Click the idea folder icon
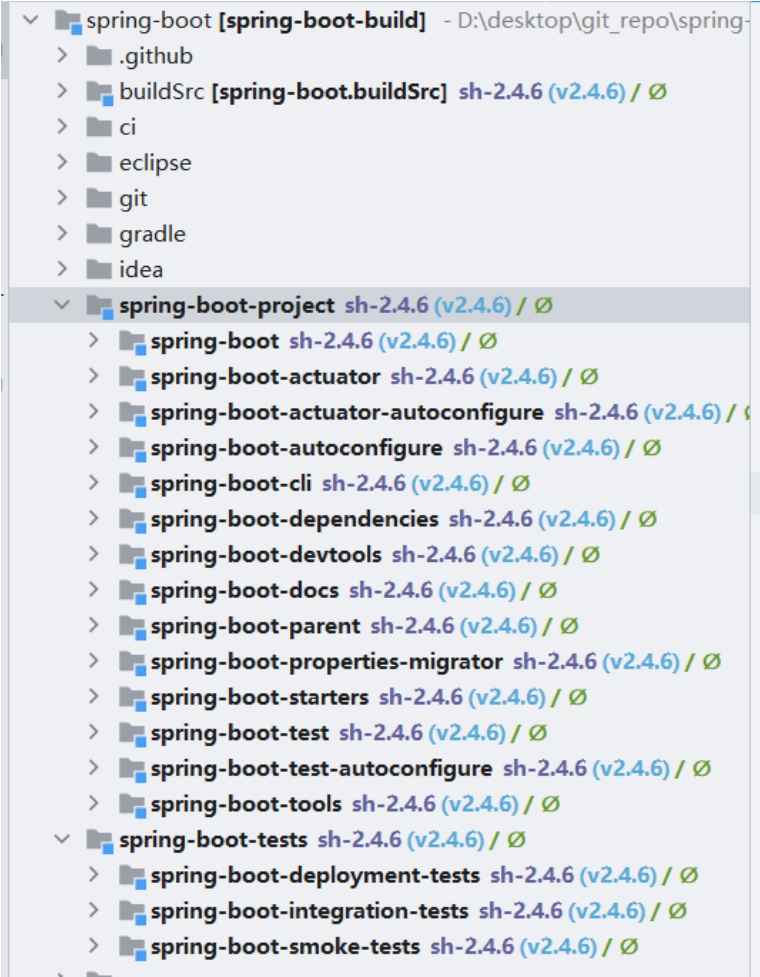This screenshot has height=977, width=760. tap(98, 269)
